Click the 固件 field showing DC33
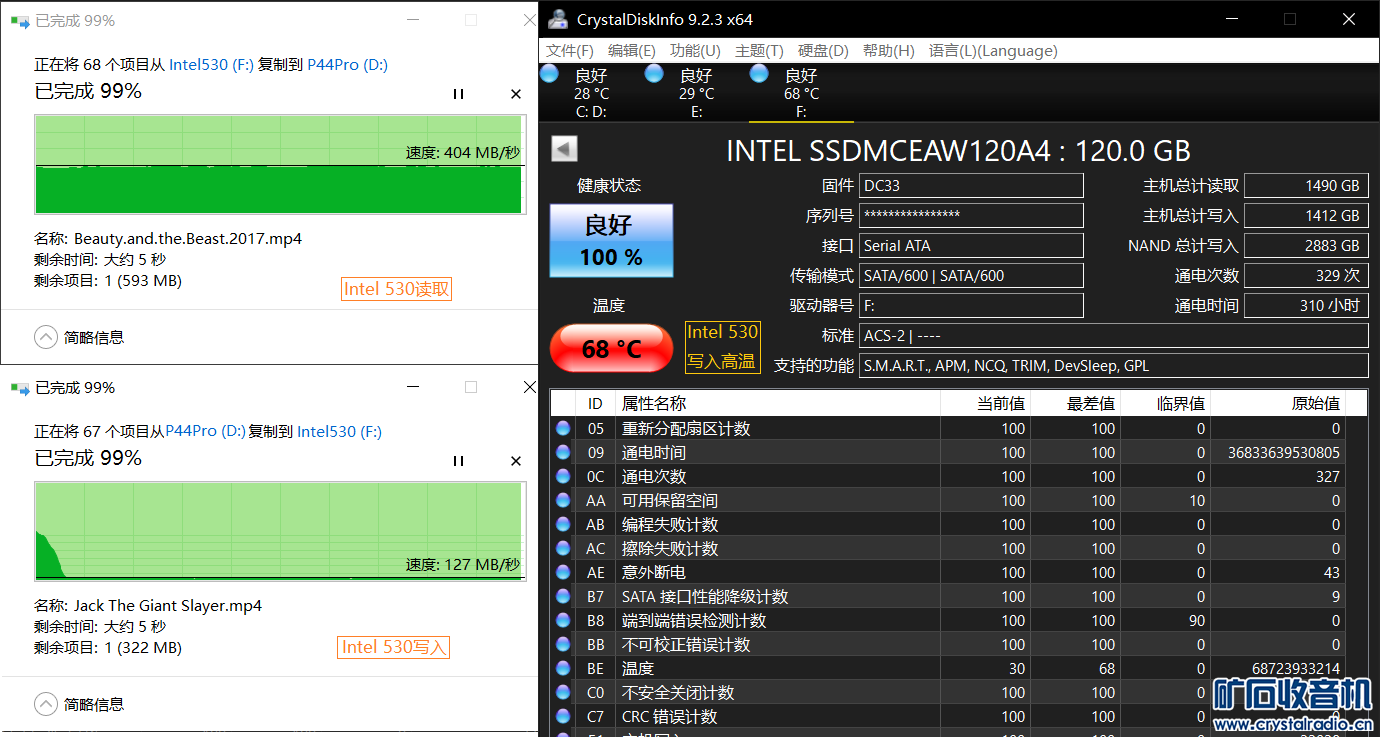The width and height of the screenshot is (1380, 737). (971, 186)
